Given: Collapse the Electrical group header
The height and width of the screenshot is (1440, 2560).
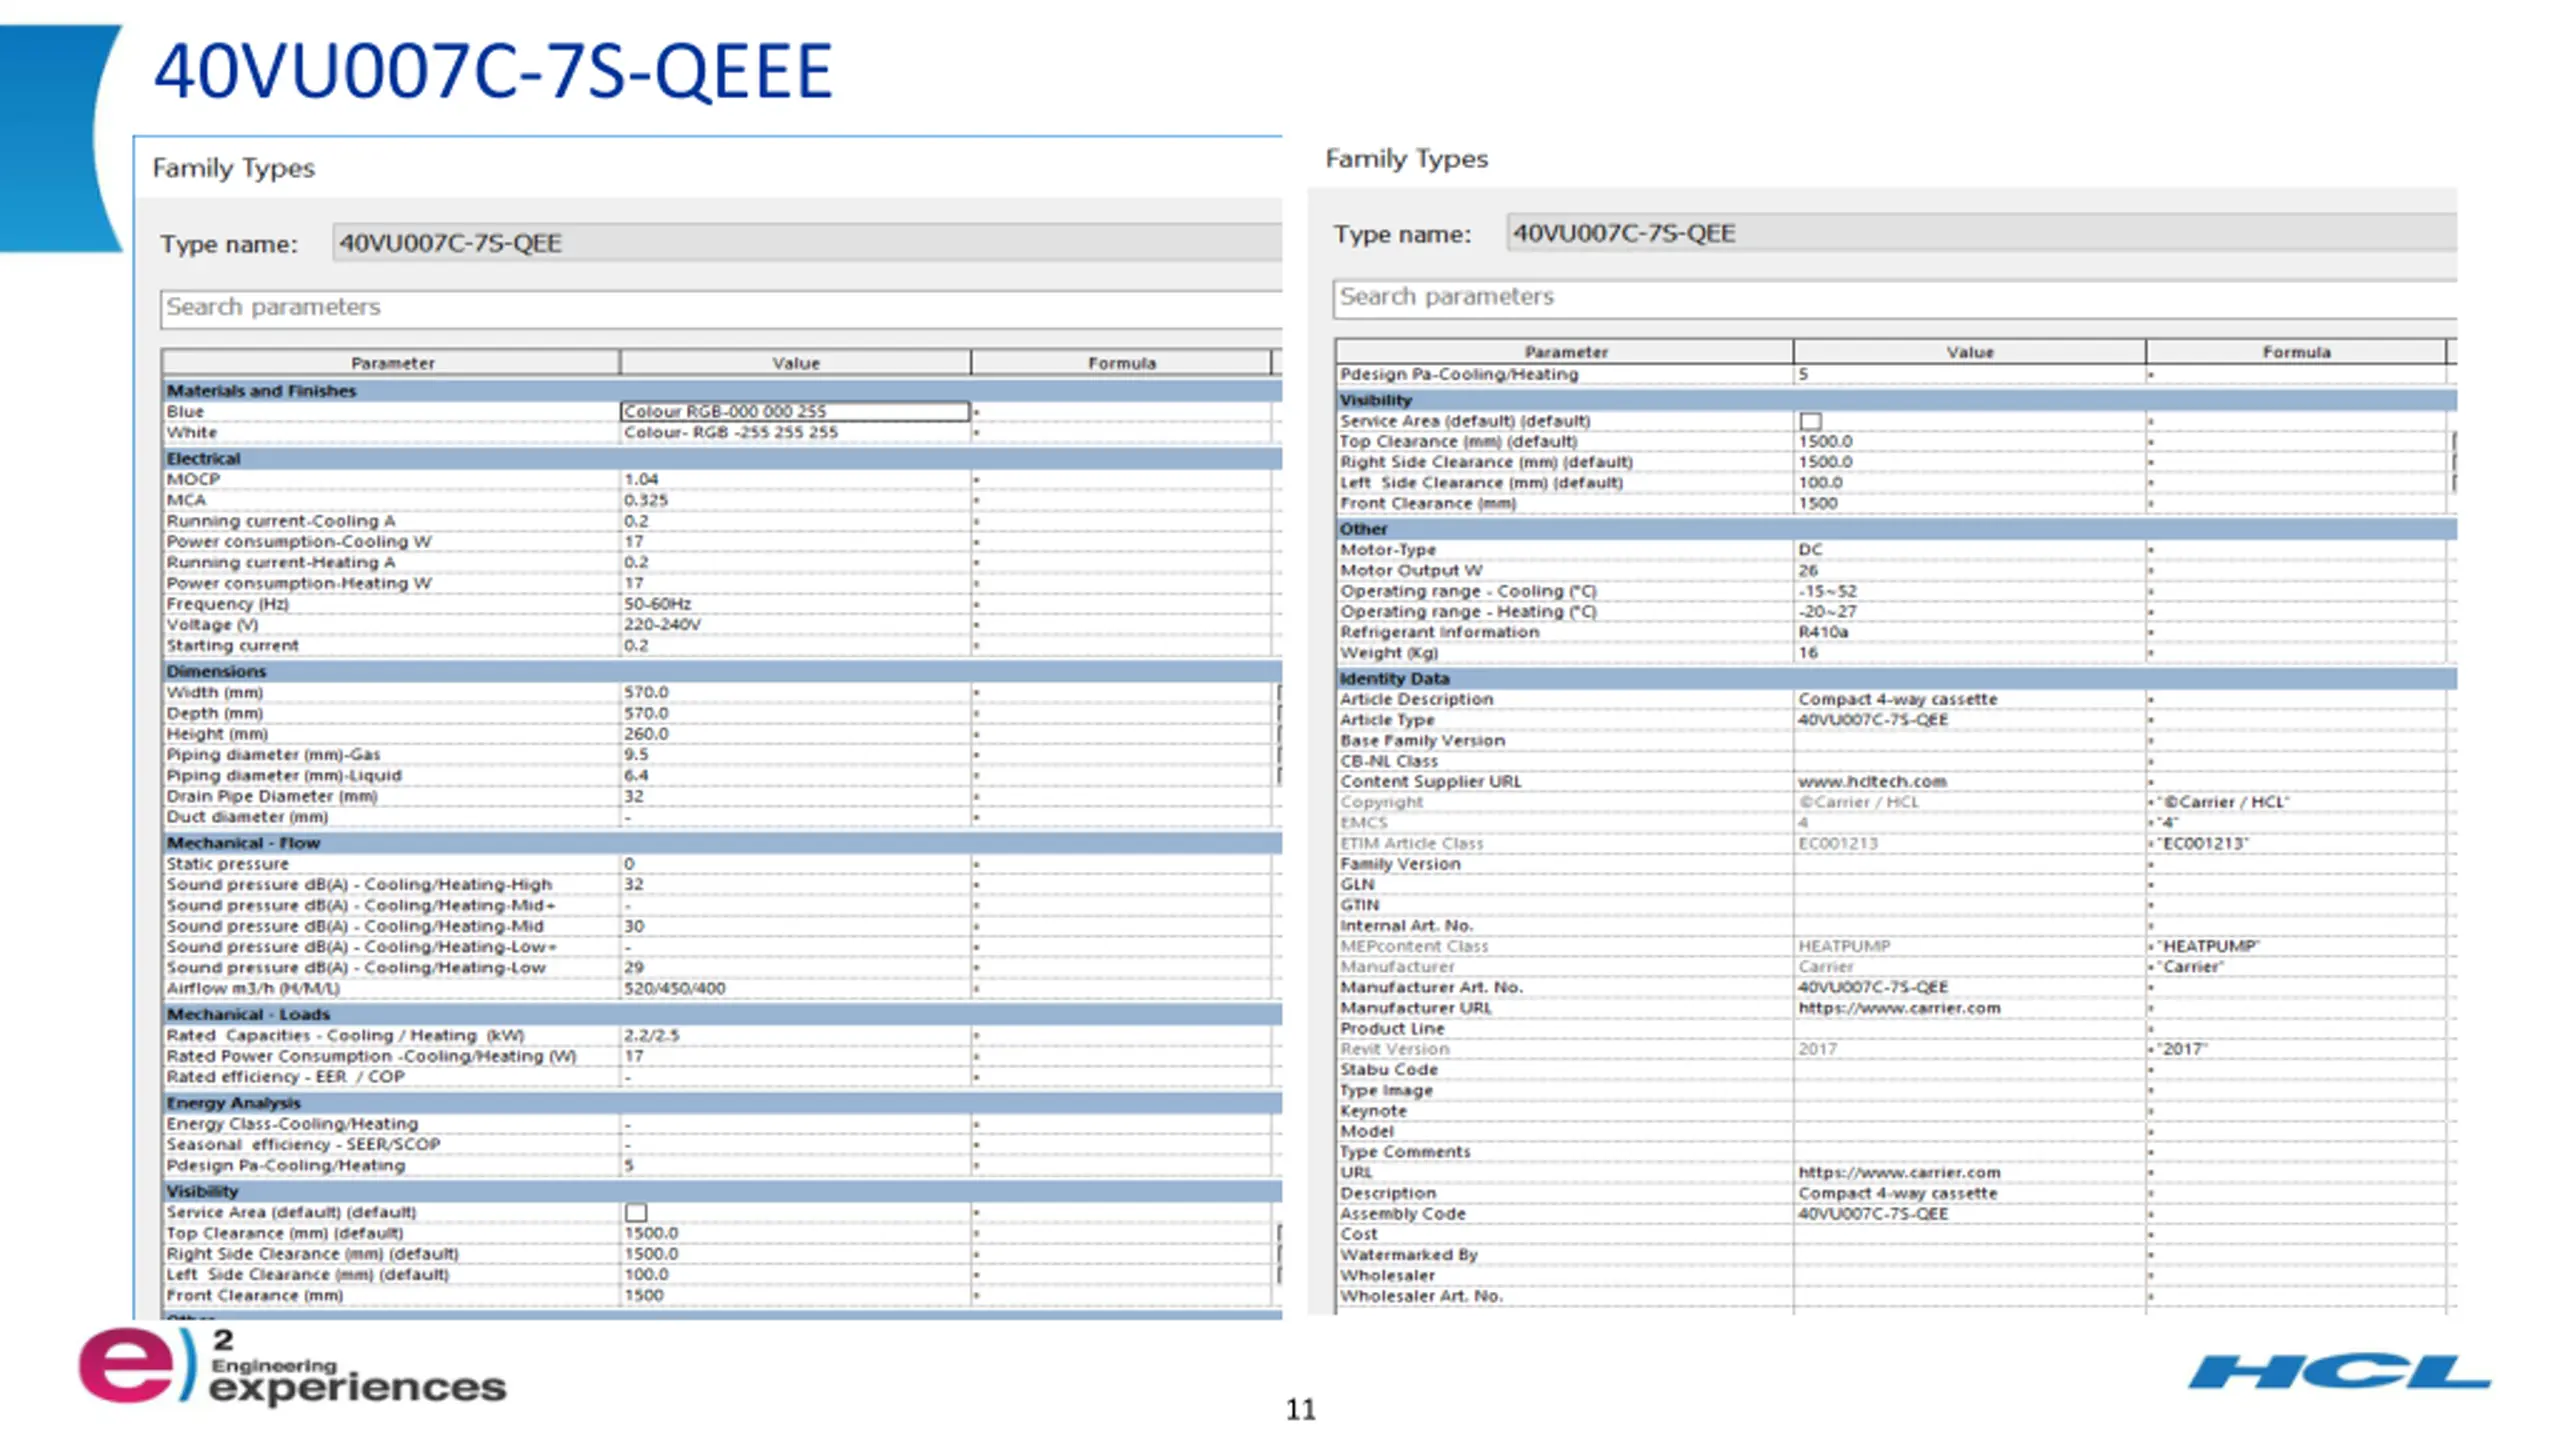Looking at the screenshot, I should (x=721, y=458).
